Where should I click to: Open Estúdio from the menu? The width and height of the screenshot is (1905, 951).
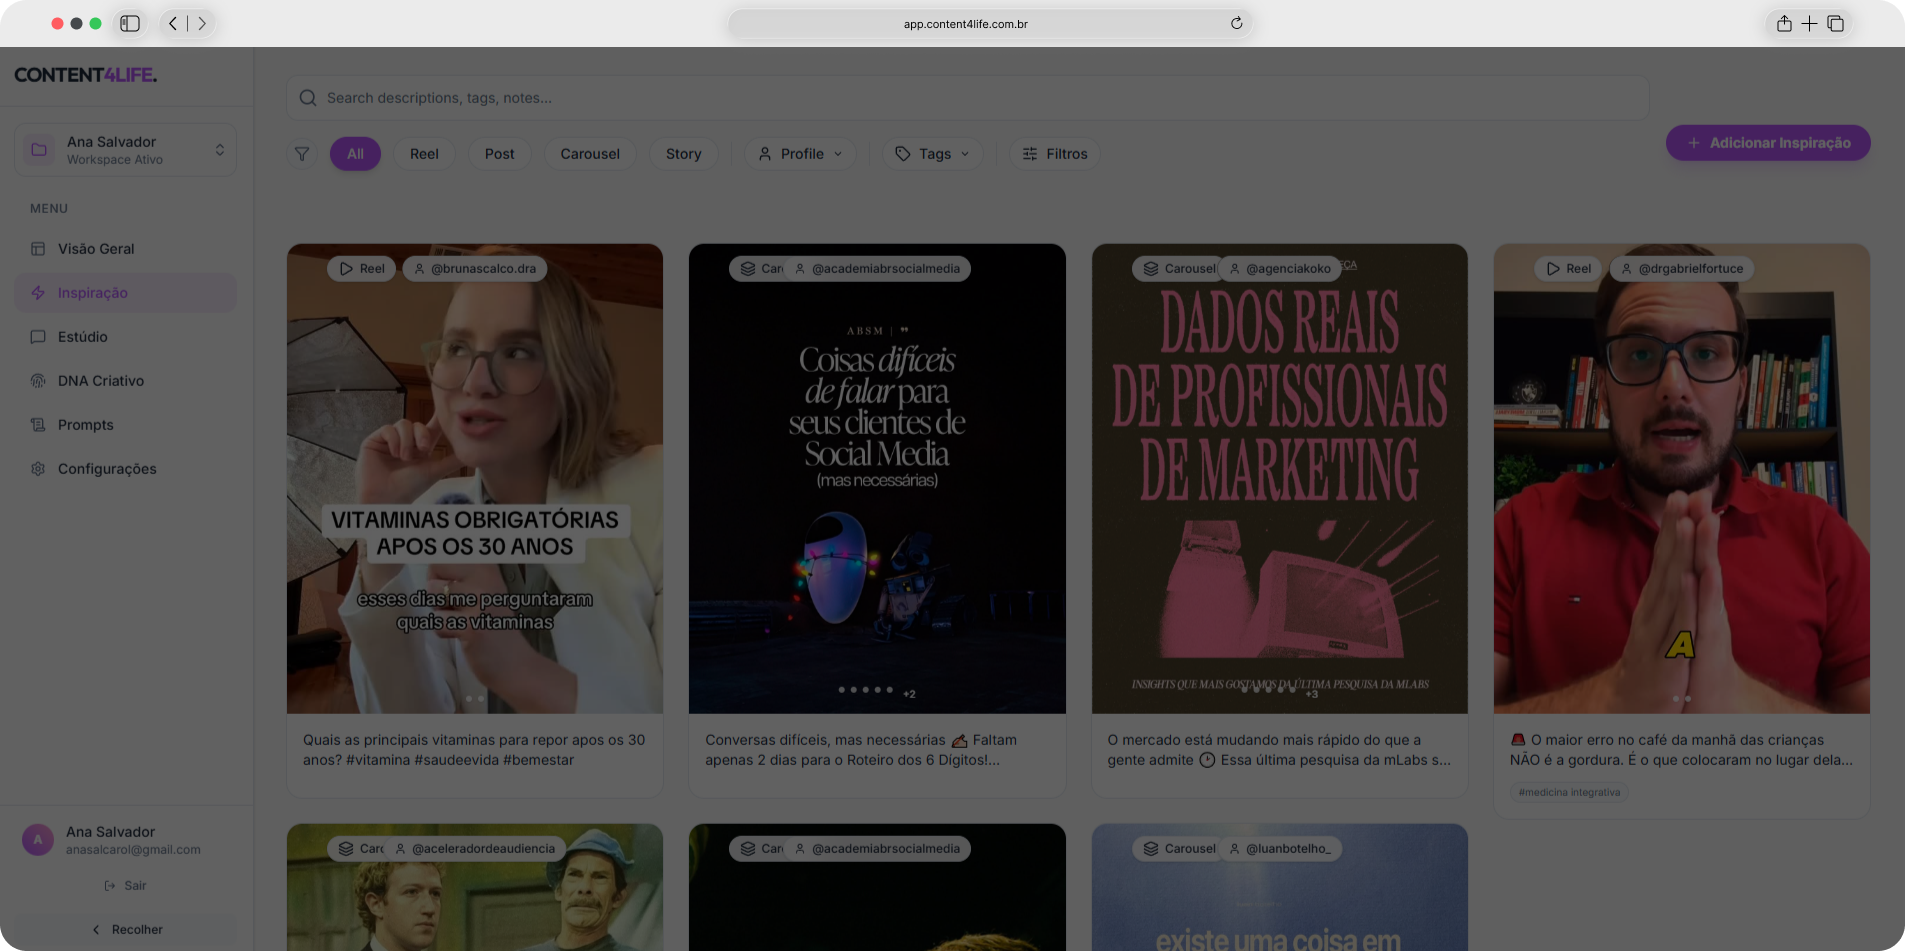126,337
